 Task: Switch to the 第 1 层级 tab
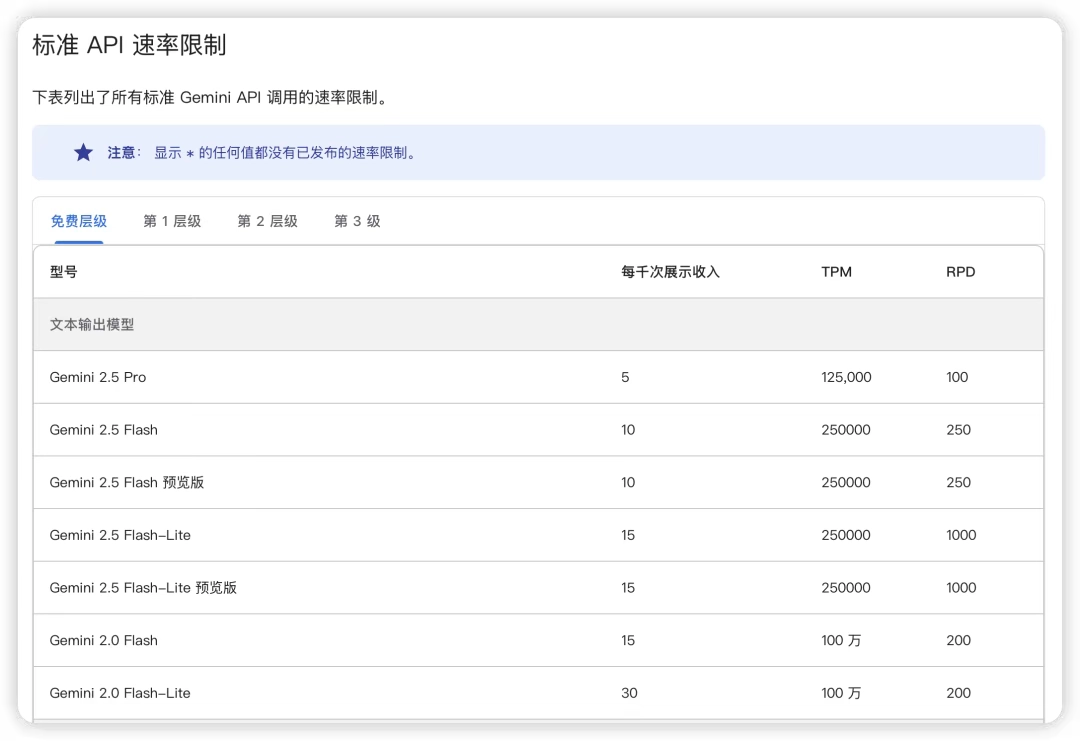click(x=171, y=221)
